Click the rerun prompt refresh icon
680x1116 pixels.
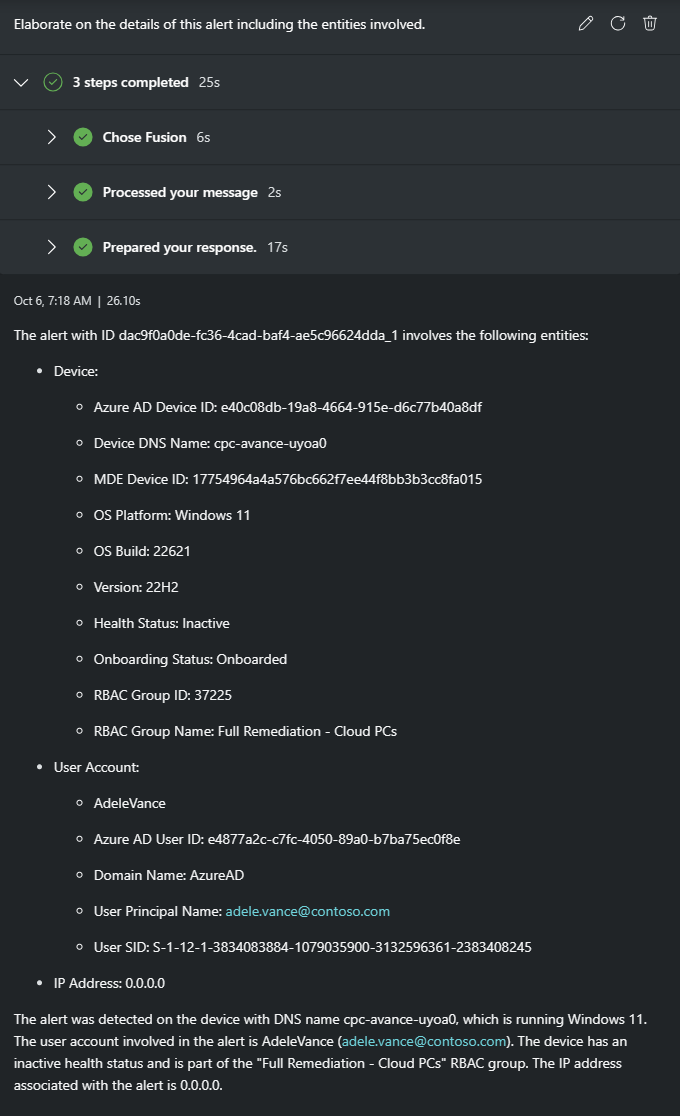(x=618, y=24)
